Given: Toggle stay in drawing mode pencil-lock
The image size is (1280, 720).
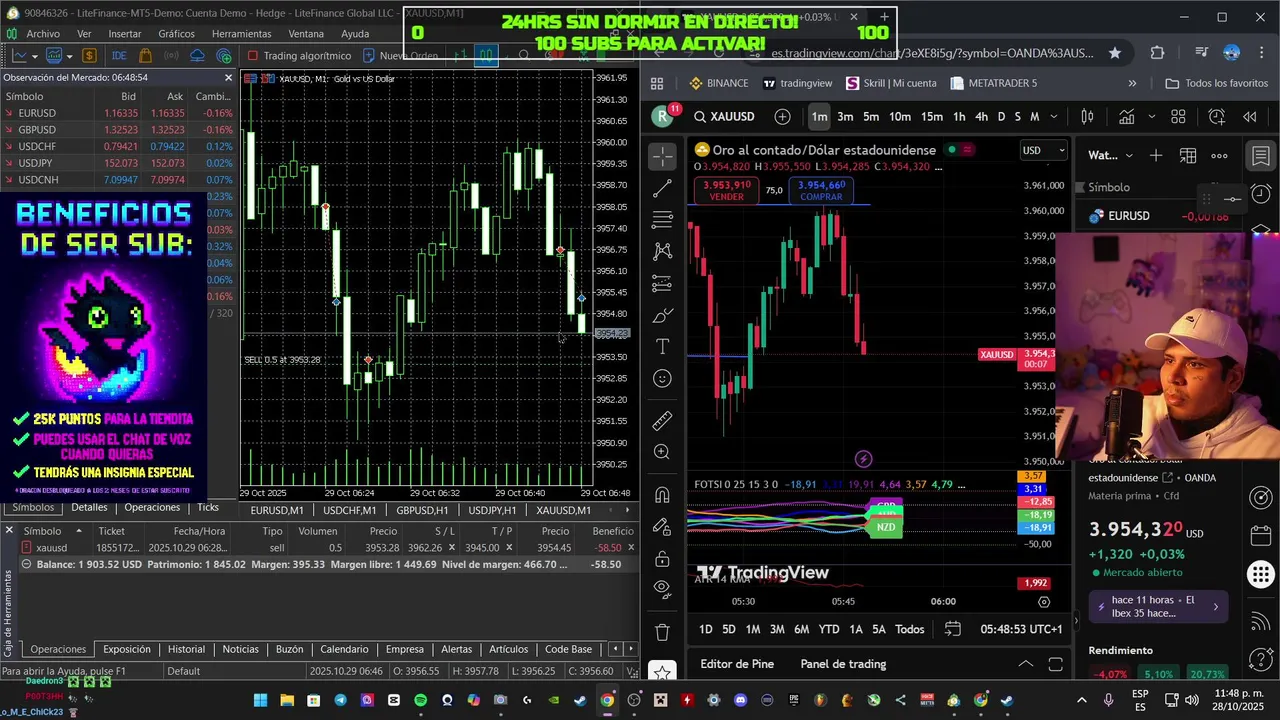Looking at the screenshot, I should pos(662,527).
